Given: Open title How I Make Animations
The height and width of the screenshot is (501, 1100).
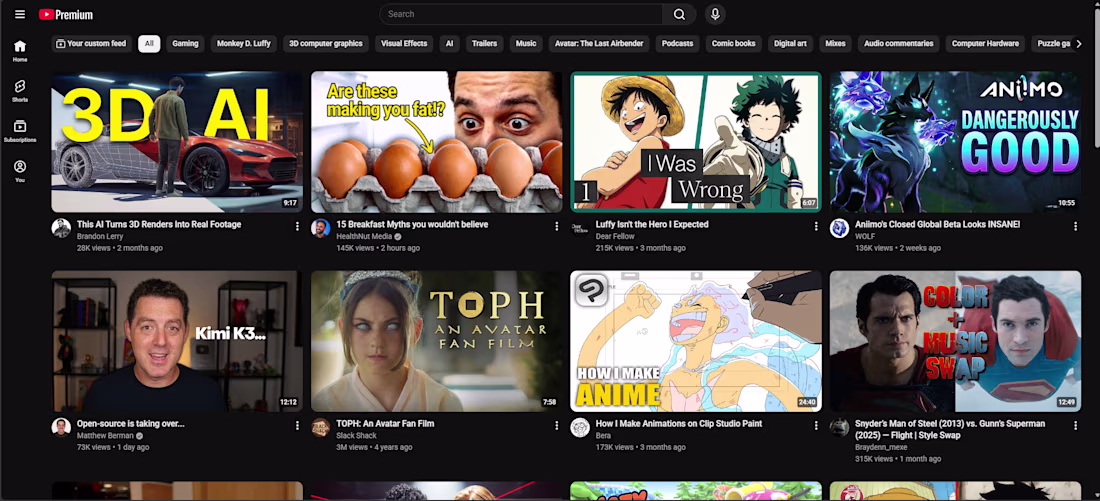Looking at the screenshot, I should tap(678, 424).
